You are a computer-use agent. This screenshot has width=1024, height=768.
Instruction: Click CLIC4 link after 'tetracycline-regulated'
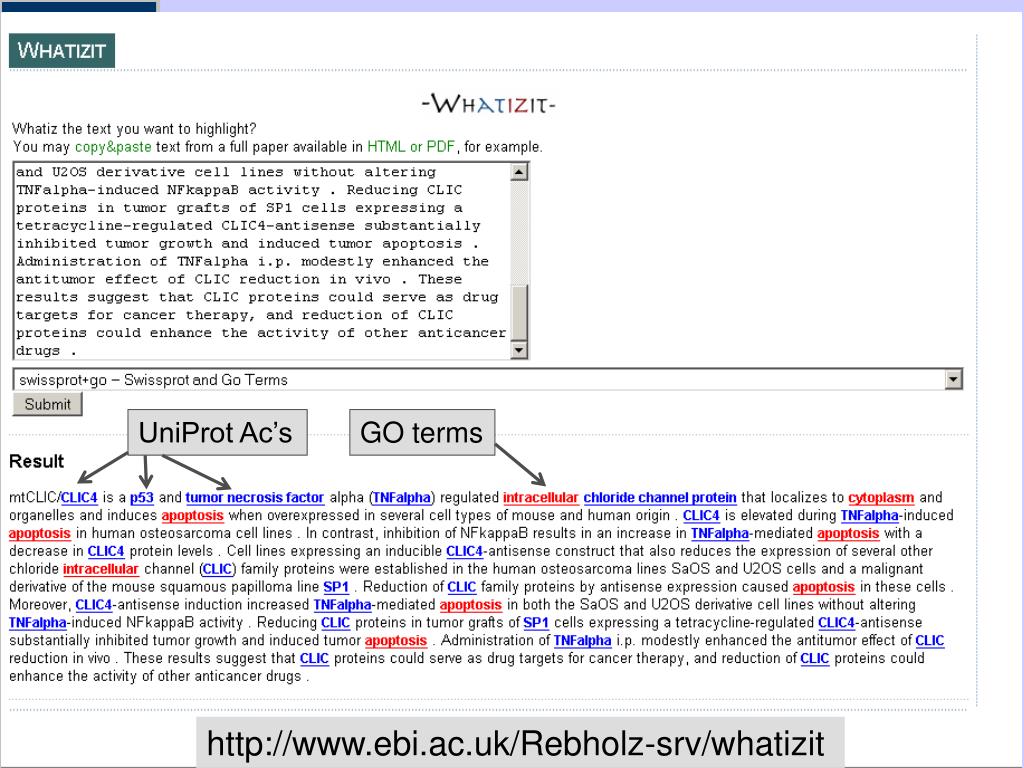point(837,622)
